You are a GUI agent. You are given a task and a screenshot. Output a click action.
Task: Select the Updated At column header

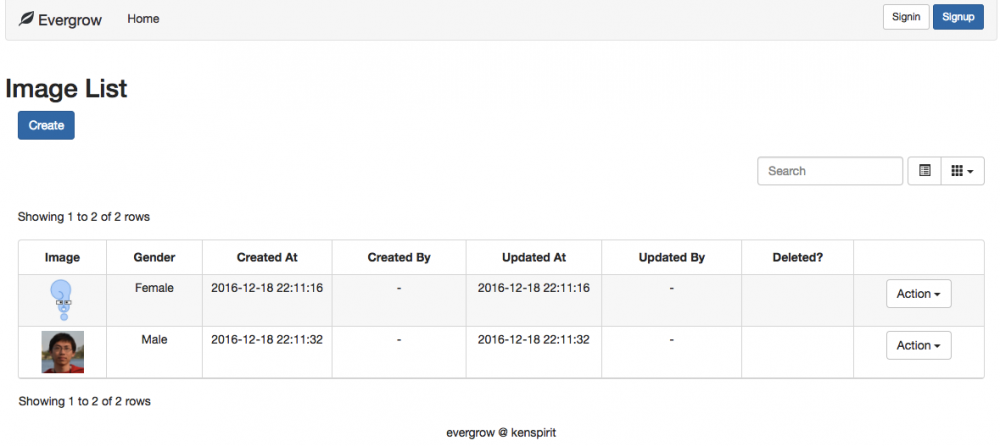click(x=534, y=257)
